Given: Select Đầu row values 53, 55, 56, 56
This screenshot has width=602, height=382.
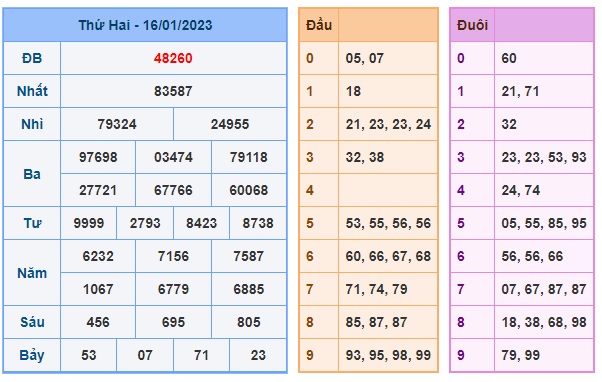Looking at the screenshot, I should point(388,223).
